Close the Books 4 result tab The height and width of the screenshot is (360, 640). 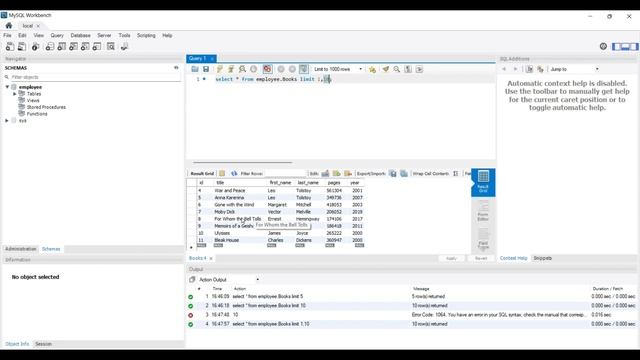(211, 258)
